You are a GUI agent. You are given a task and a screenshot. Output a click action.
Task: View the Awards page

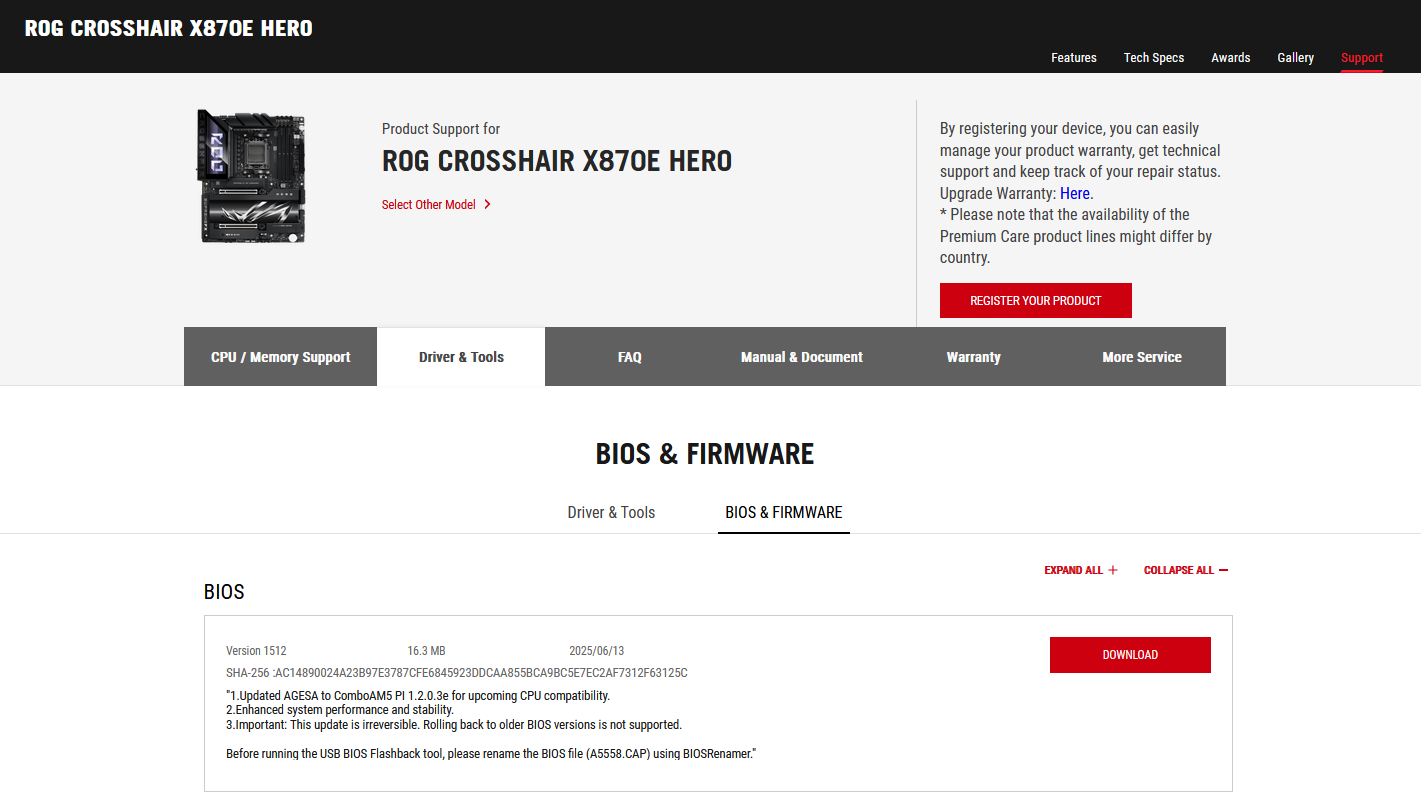point(1230,57)
